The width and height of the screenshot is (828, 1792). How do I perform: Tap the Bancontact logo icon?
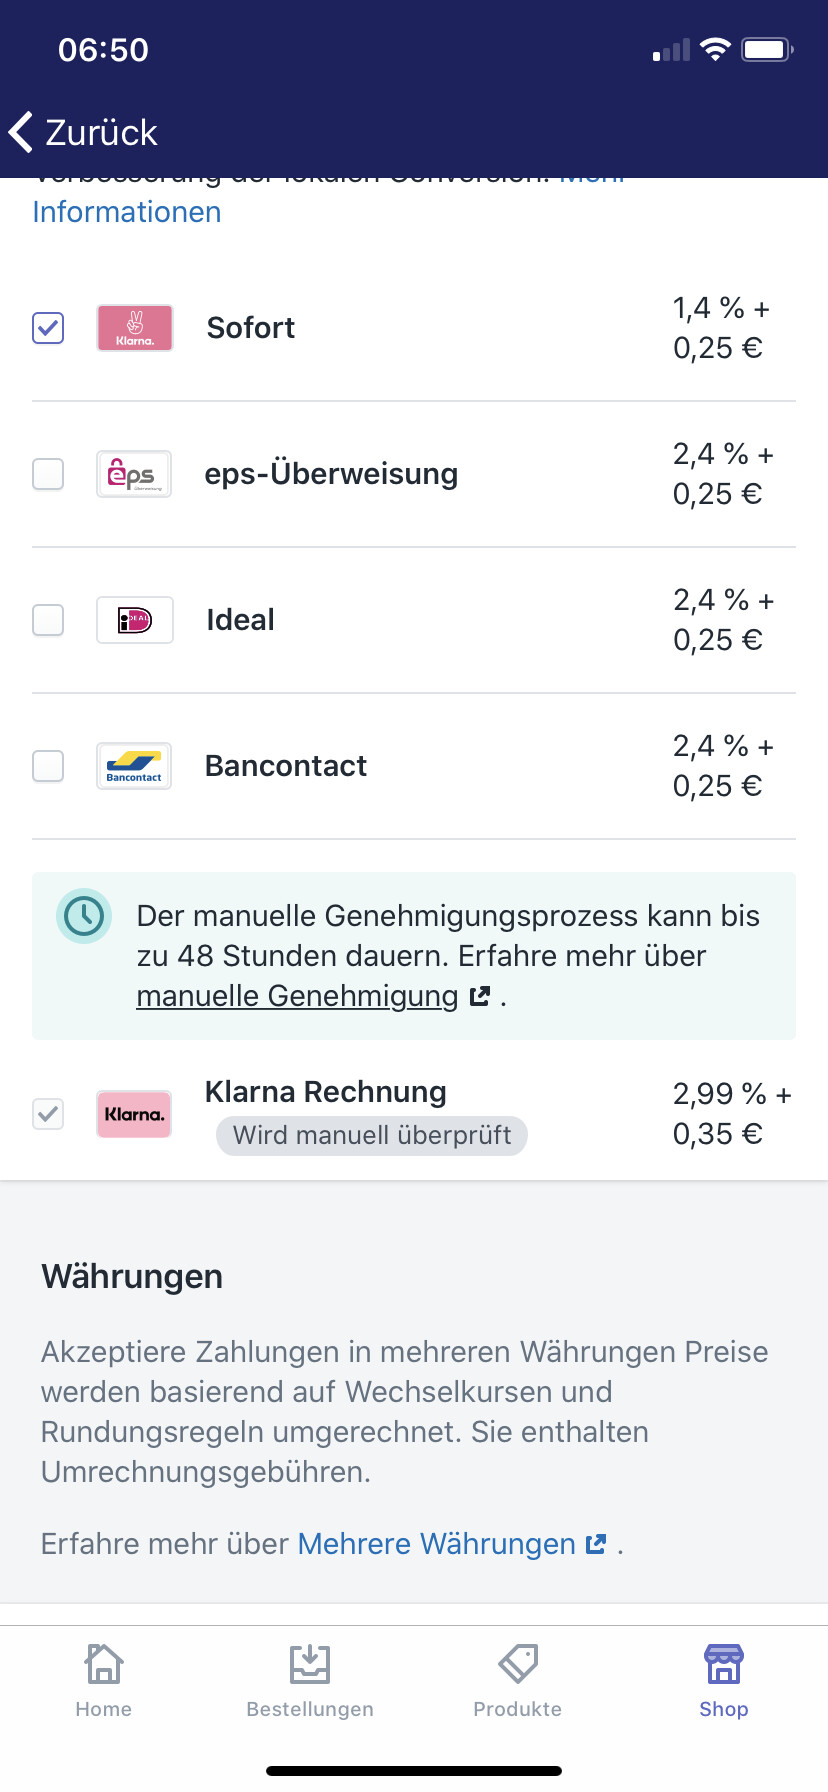(x=134, y=766)
